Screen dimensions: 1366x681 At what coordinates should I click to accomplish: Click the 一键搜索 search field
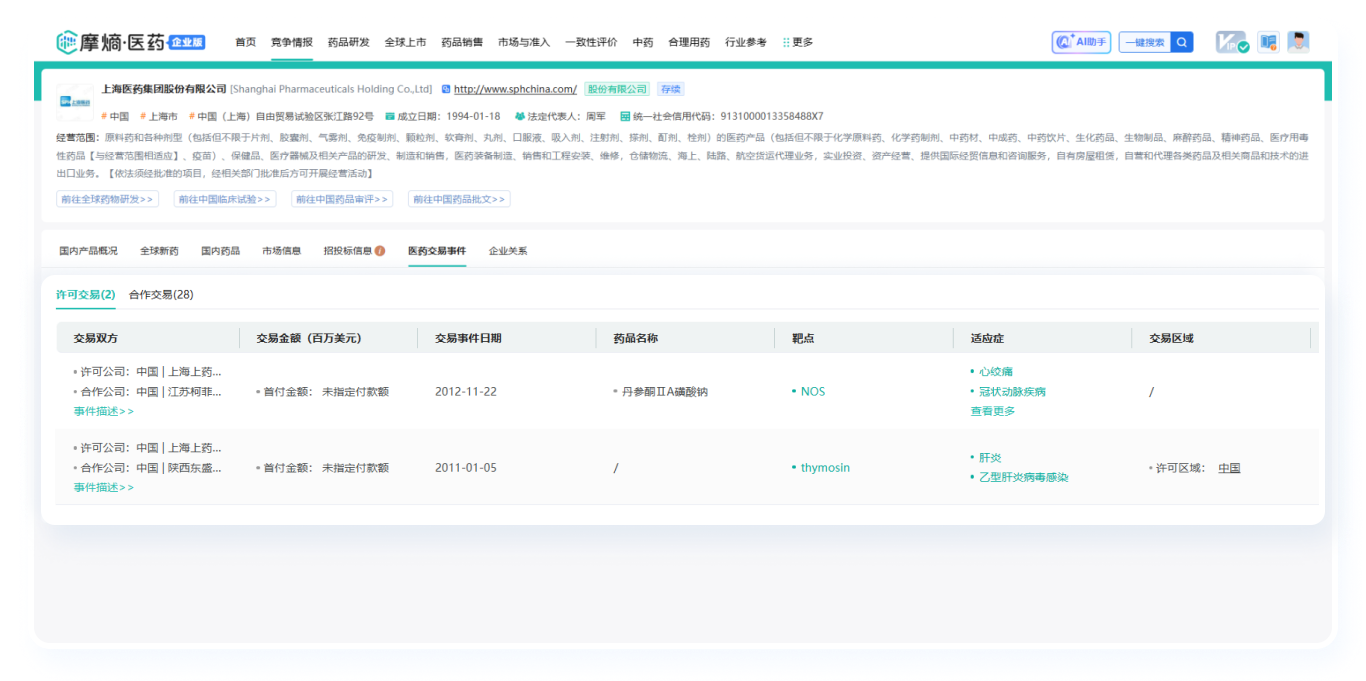[1145, 42]
